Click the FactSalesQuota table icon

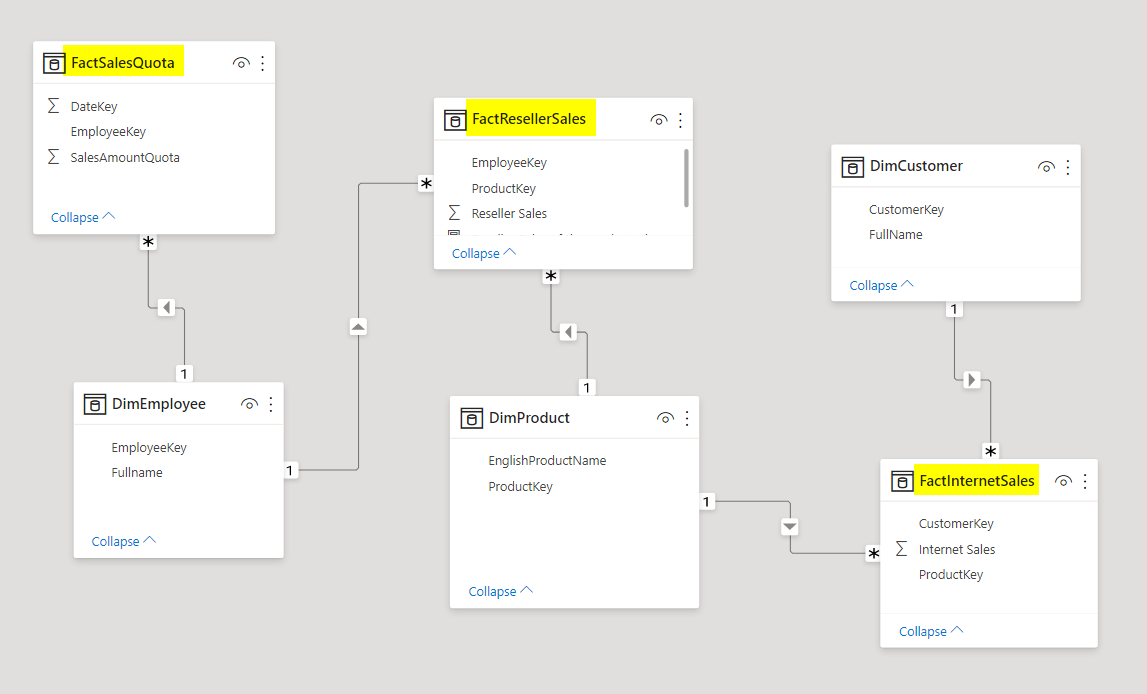54,63
